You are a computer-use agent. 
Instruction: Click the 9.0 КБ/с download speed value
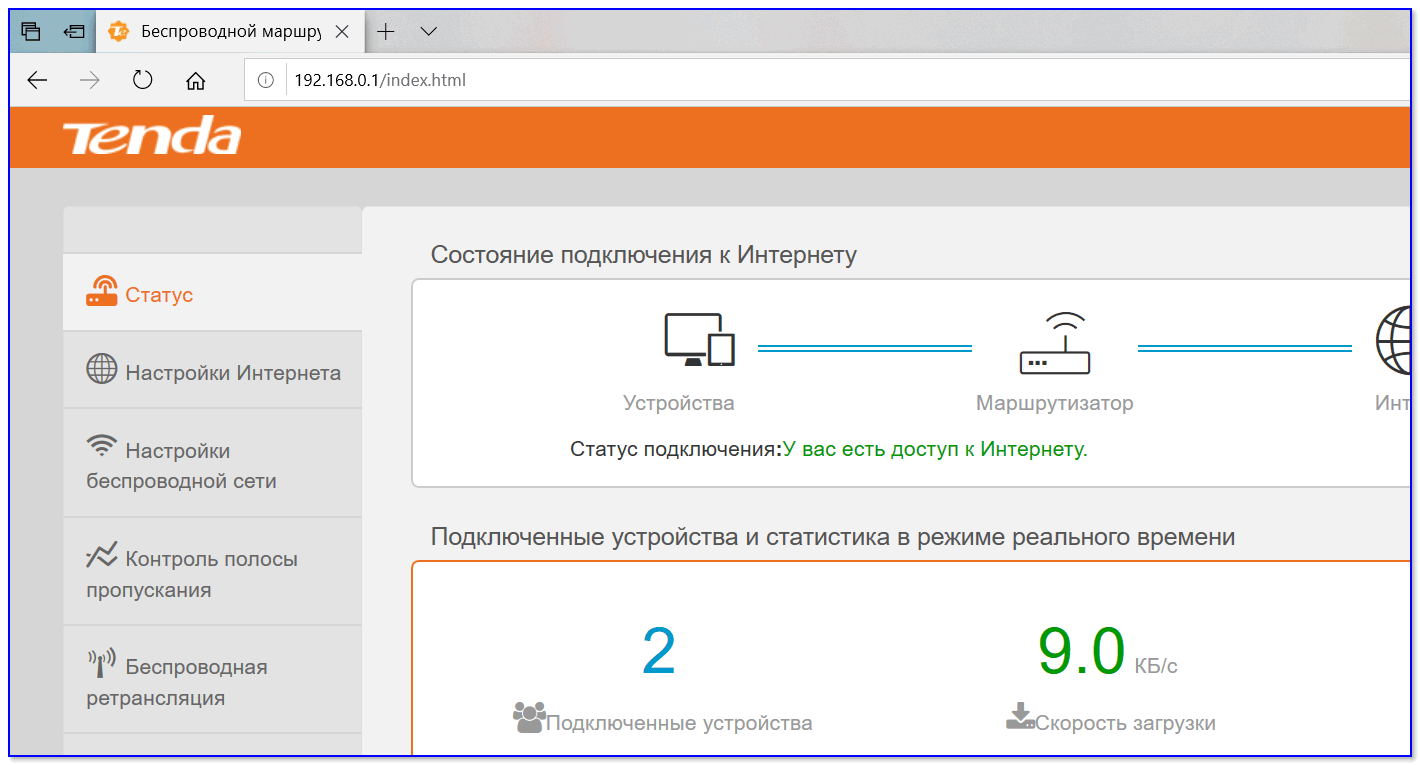coord(1107,651)
